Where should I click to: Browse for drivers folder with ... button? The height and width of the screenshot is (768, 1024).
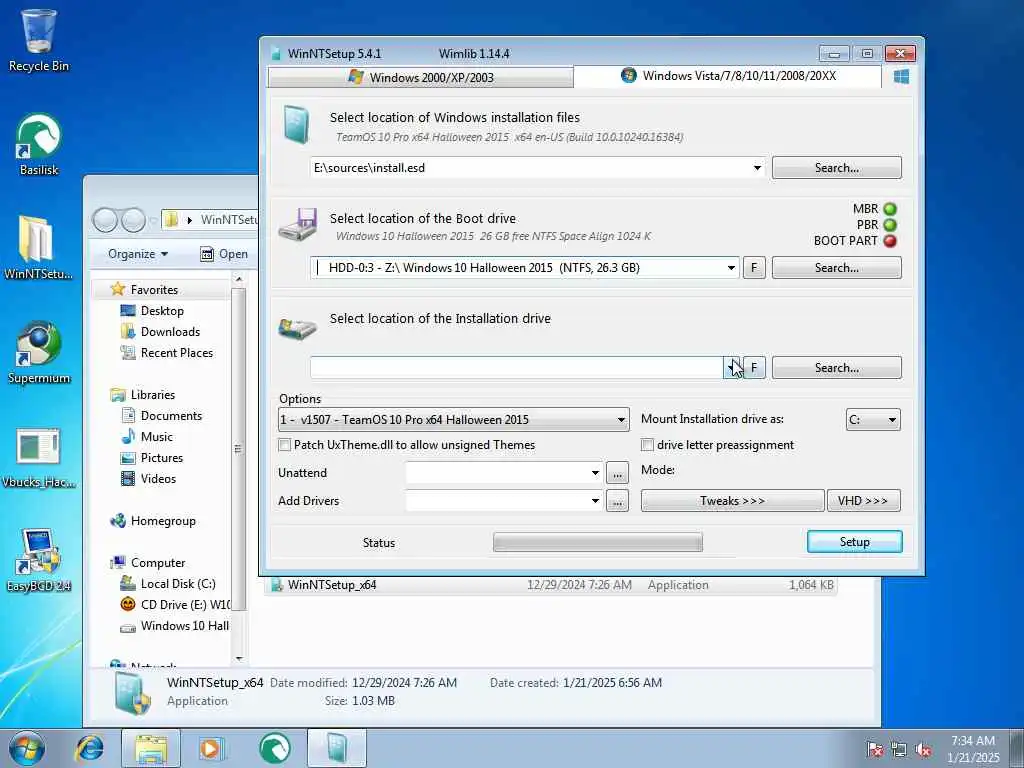pyautogui.click(x=617, y=501)
